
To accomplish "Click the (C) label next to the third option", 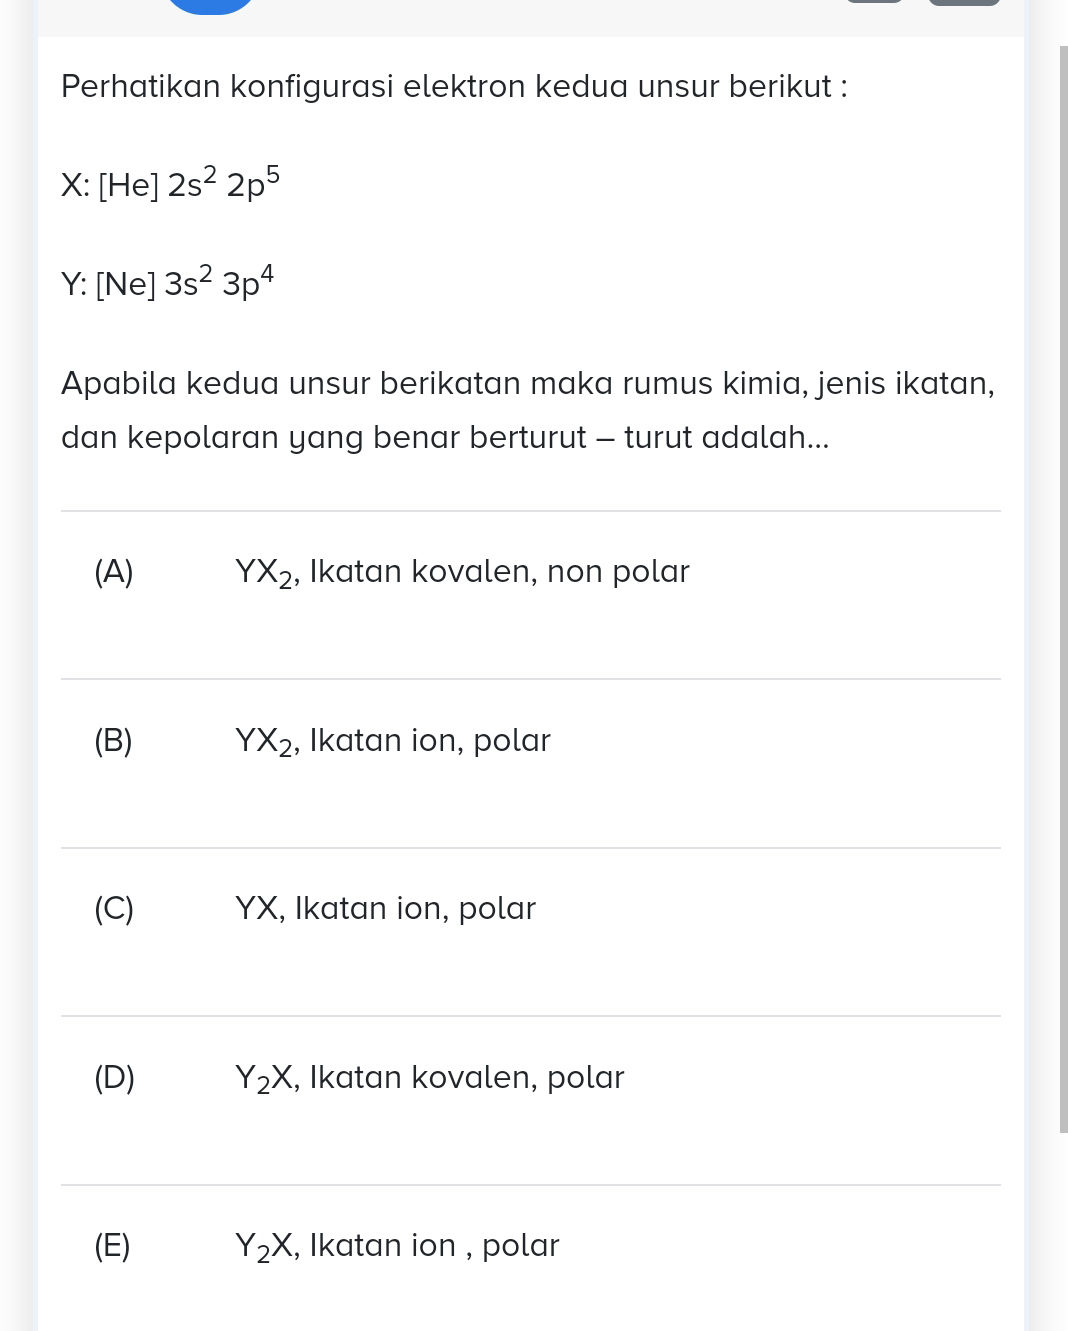I will coord(113,908).
